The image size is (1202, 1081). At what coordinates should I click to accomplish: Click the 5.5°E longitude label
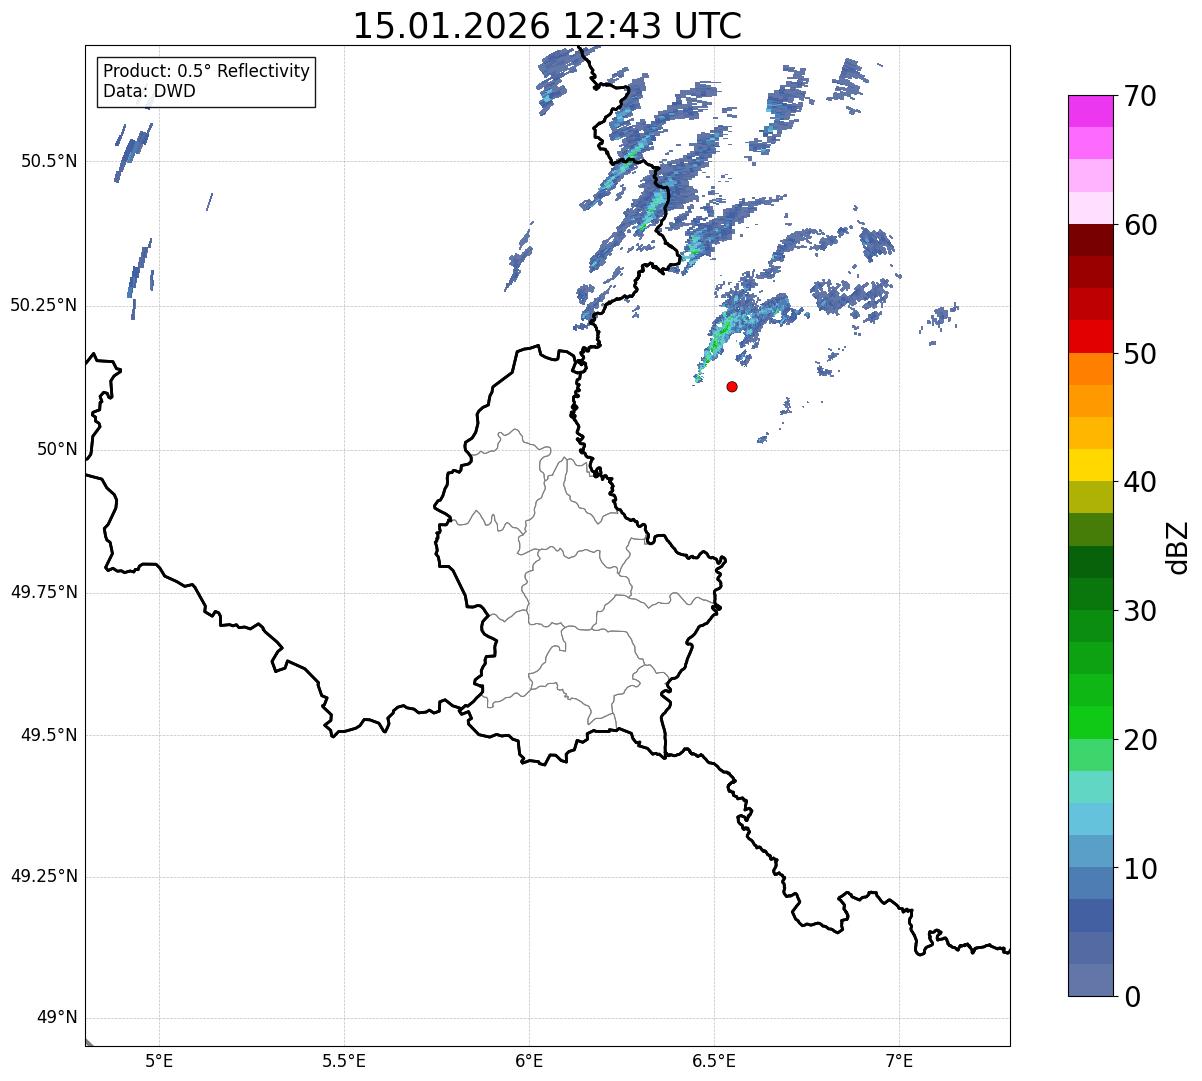coord(345,1060)
